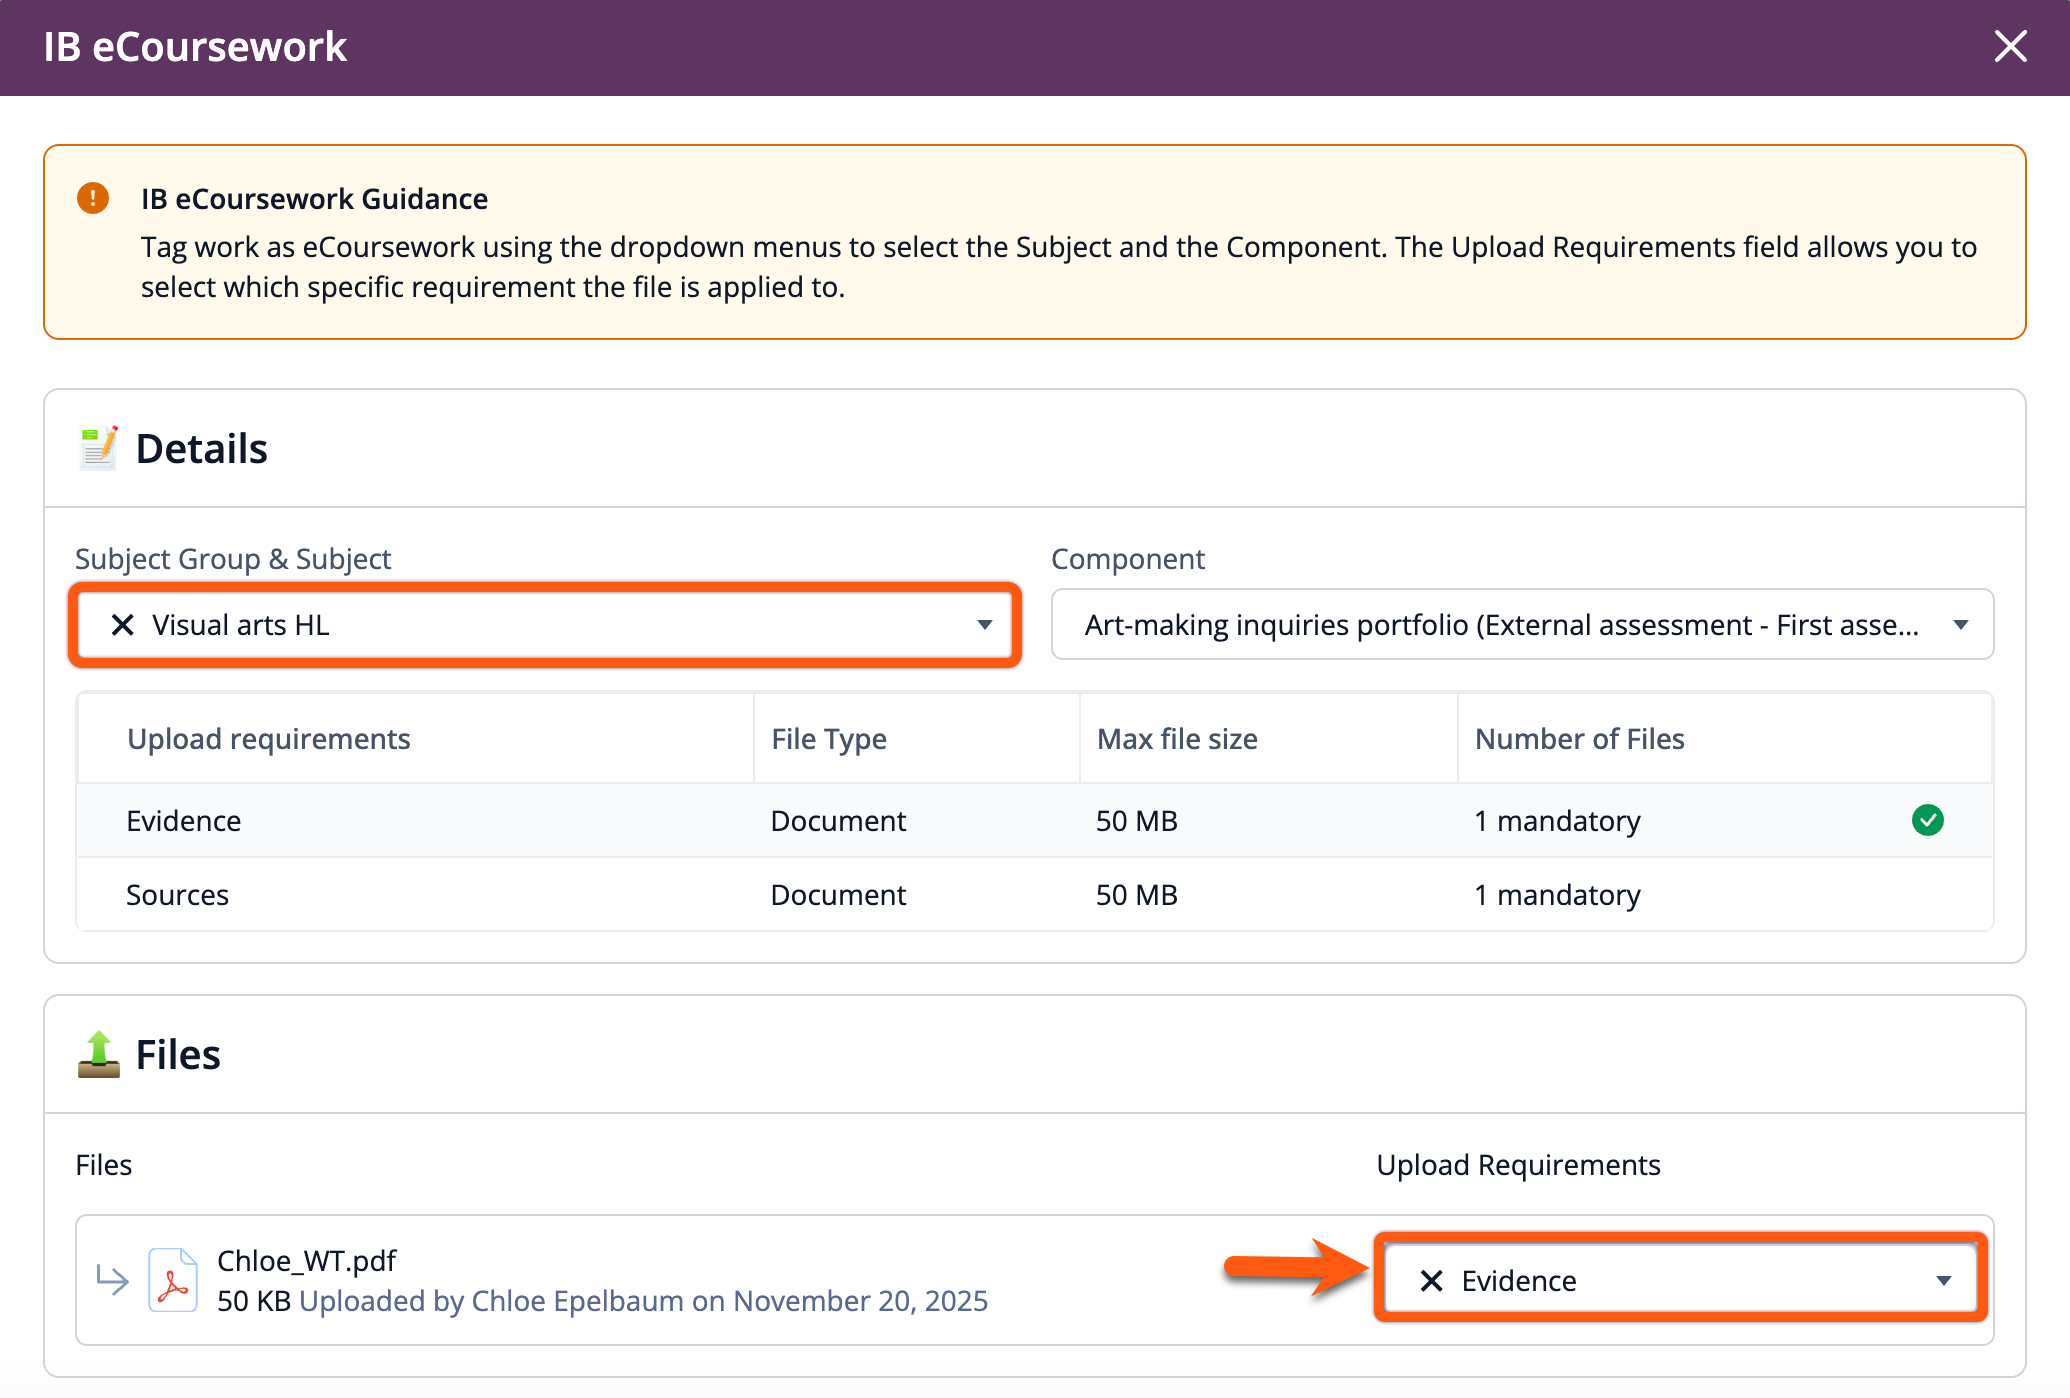
Task: Click the Sources requirement row
Action: coord(178,895)
